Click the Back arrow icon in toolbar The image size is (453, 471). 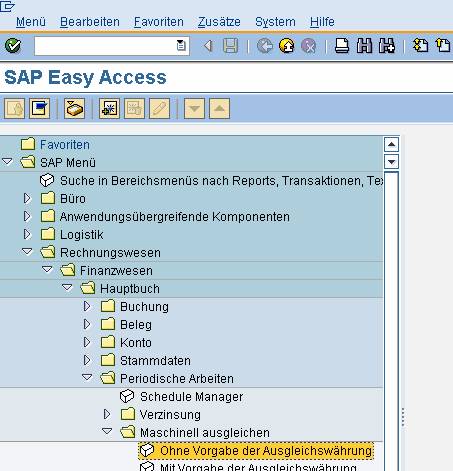click(209, 46)
